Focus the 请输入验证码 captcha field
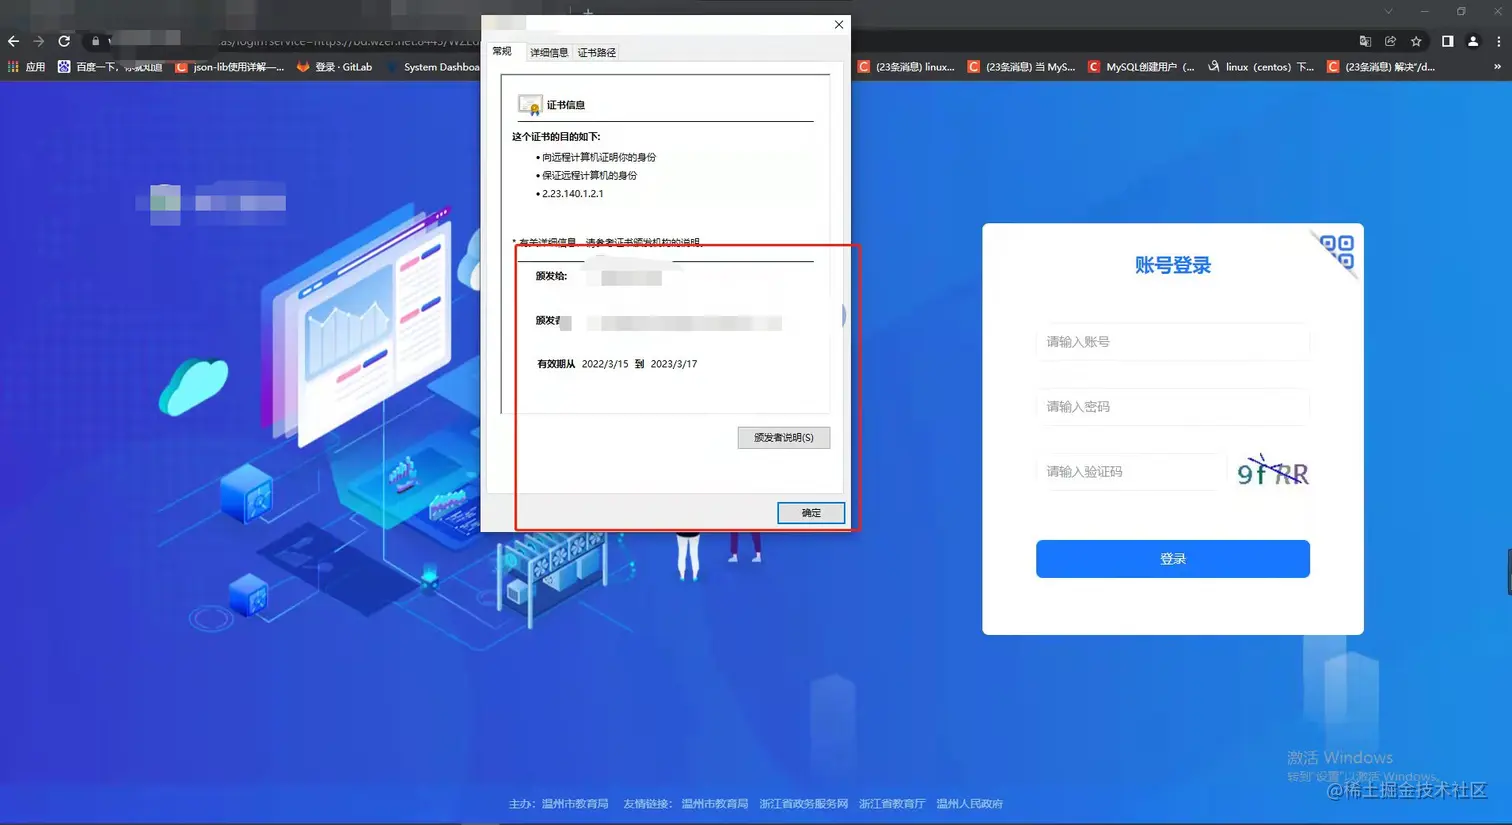This screenshot has width=1512, height=825. click(1131, 472)
